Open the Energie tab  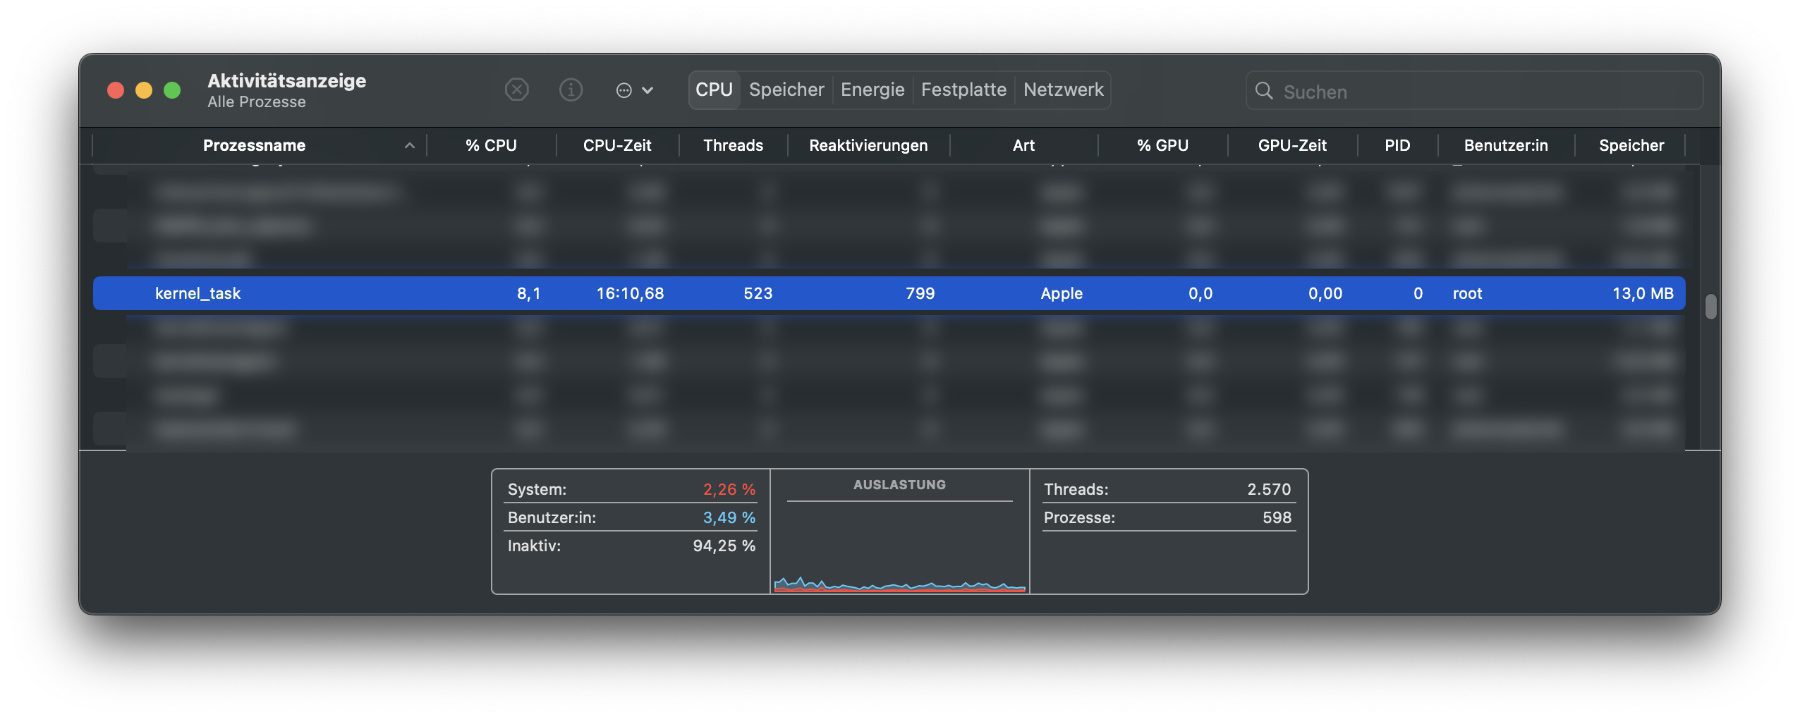[x=872, y=90]
